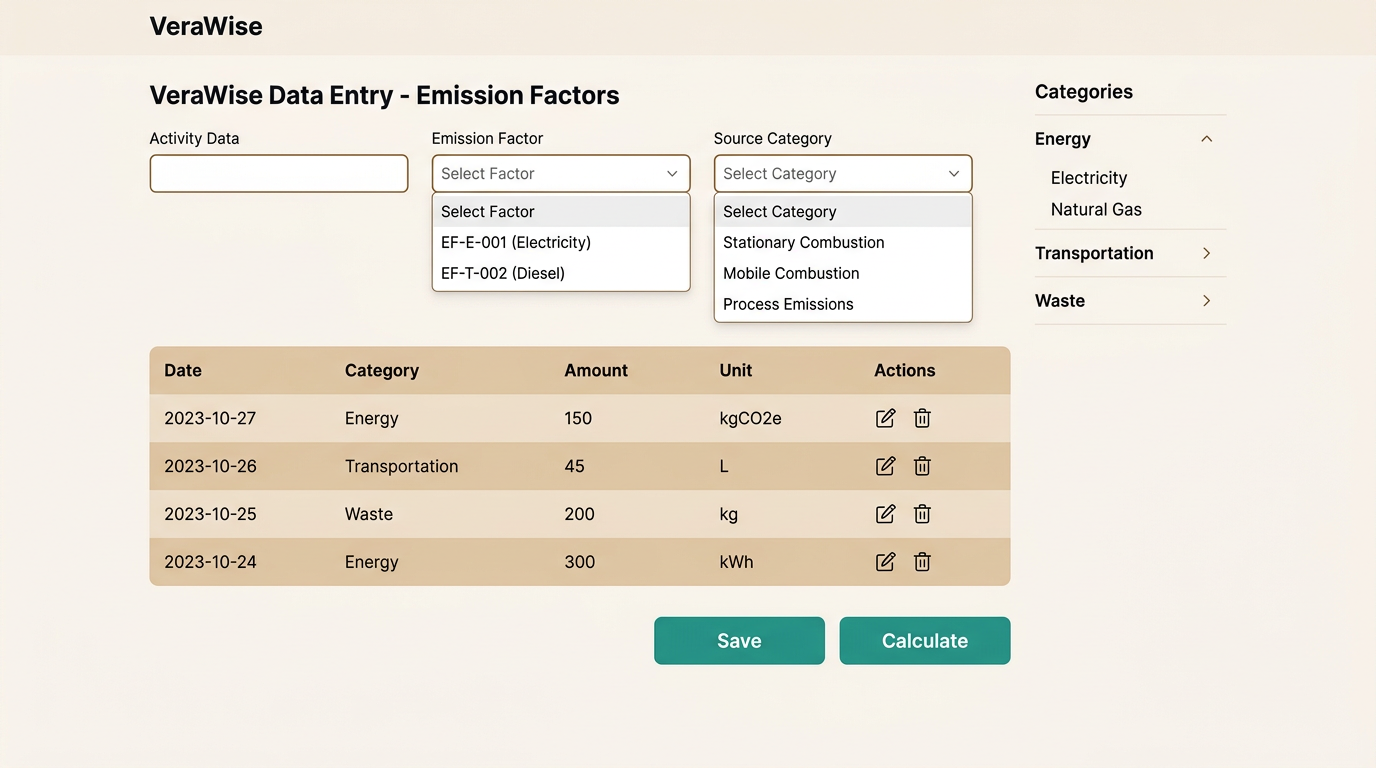Image resolution: width=1376 pixels, height=768 pixels.
Task: Click the Category column header
Action: pos(382,370)
